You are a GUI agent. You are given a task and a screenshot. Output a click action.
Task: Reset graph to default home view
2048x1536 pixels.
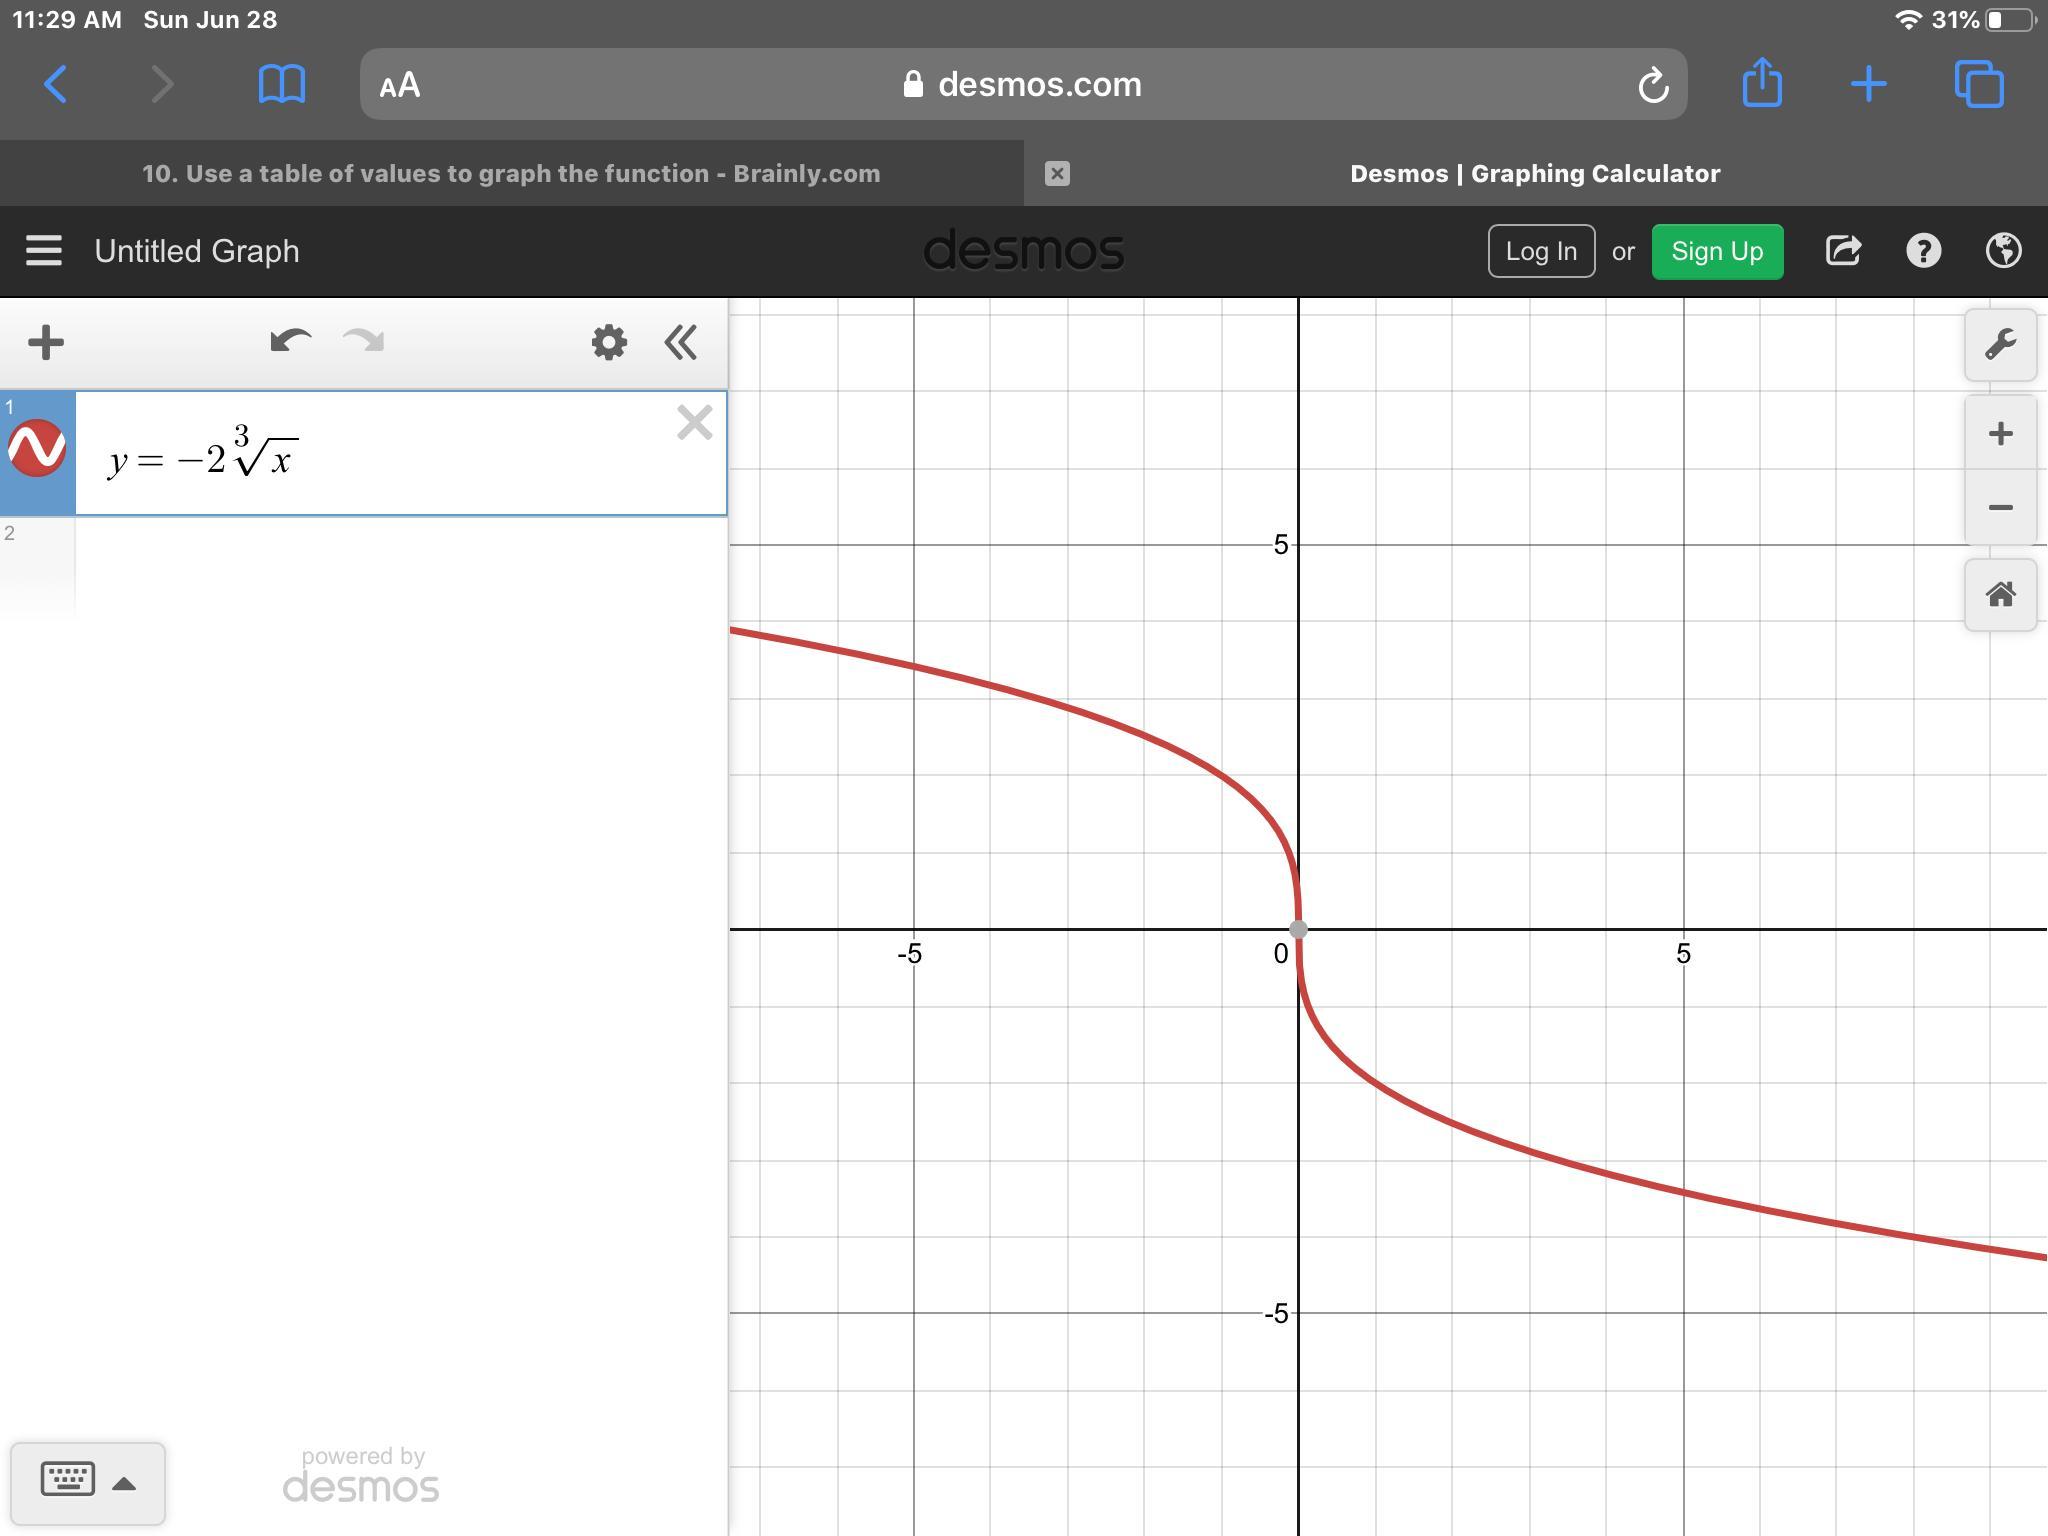tap(2000, 595)
